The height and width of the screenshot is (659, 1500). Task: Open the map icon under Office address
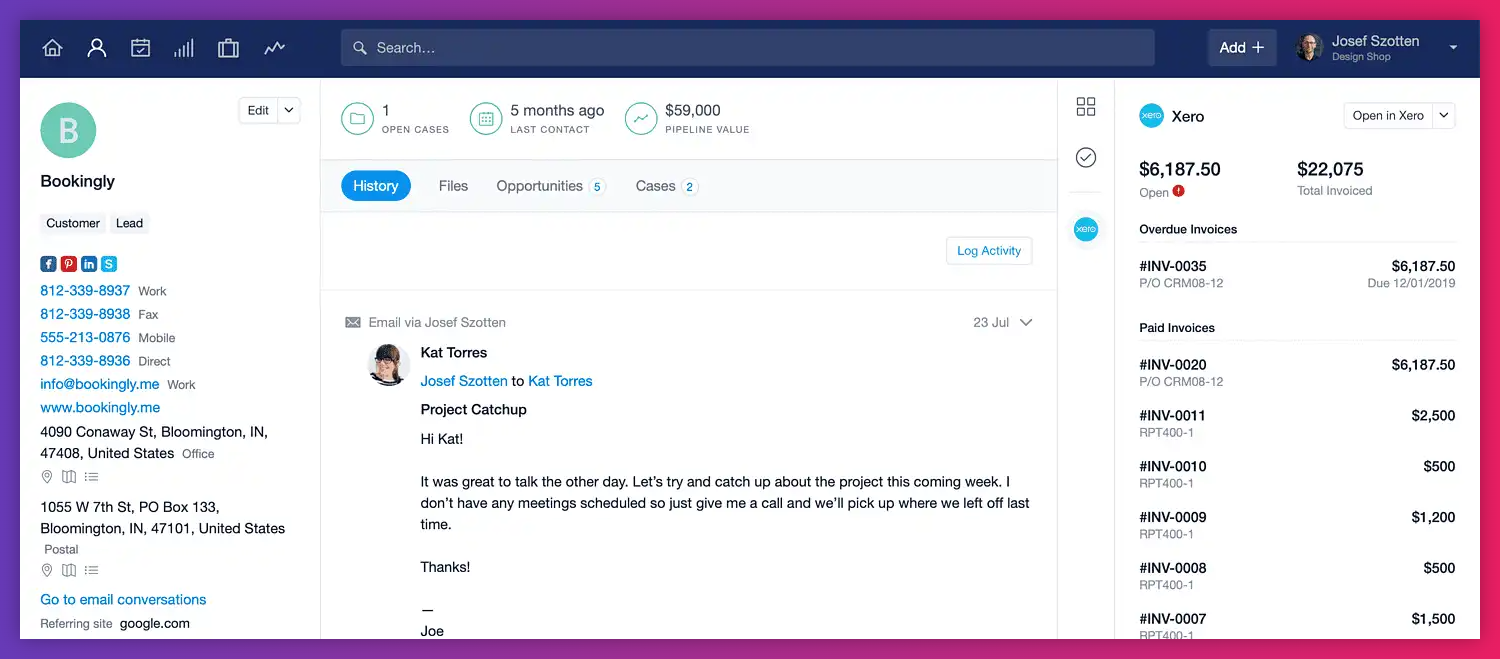[x=69, y=477]
